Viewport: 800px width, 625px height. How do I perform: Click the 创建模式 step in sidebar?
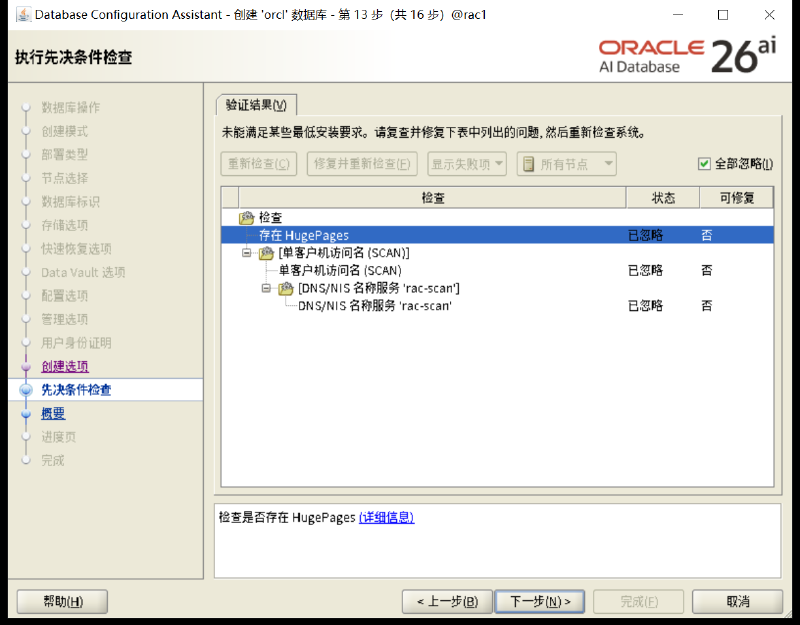click(x=64, y=131)
